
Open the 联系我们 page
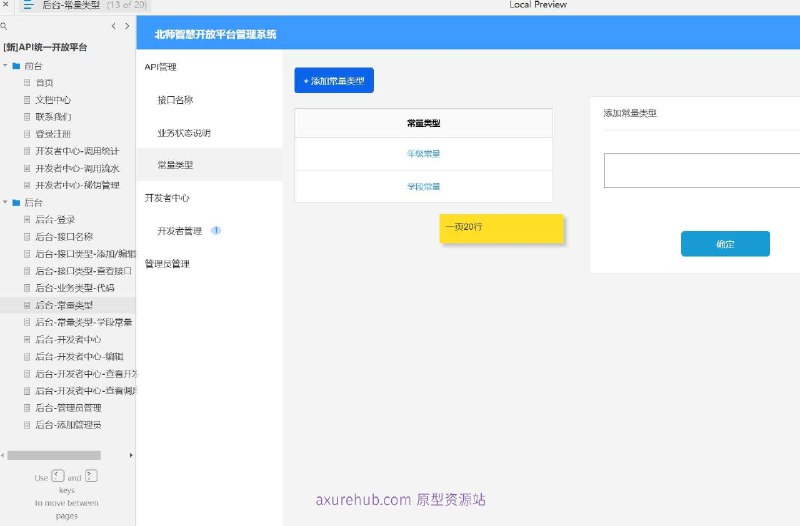[x=53, y=117]
